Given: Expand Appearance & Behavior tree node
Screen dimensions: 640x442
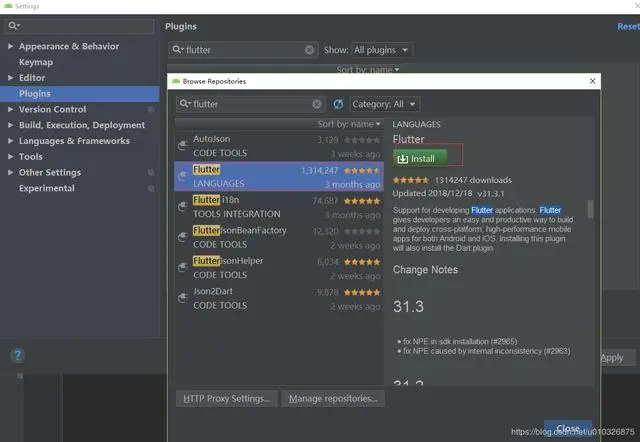Looking at the screenshot, I should (x=10, y=46).
